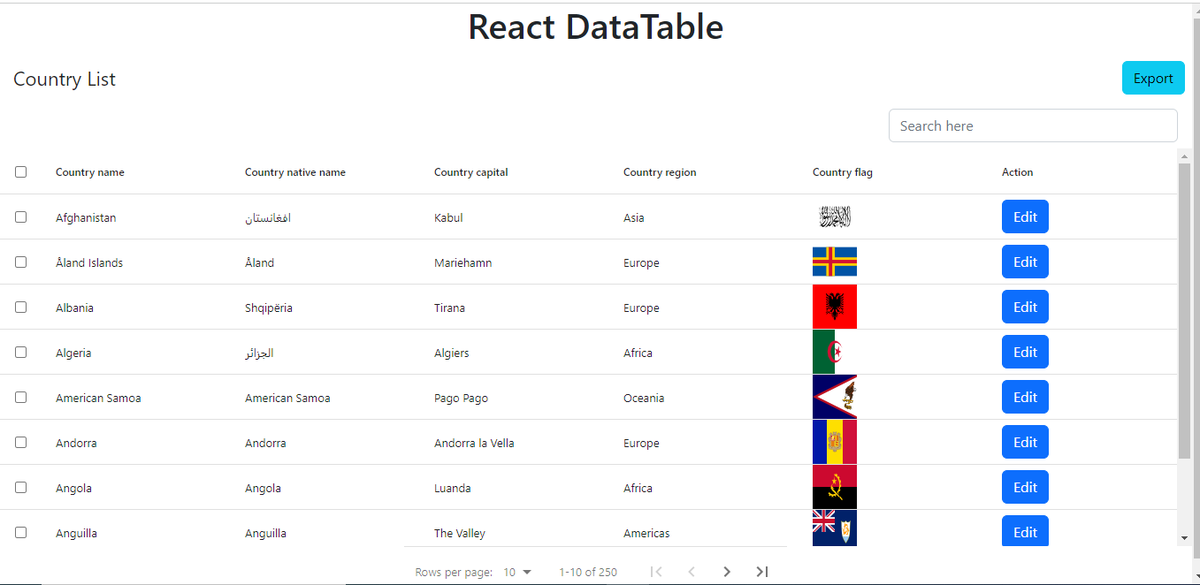Screen dimensions: 1200x585
Task: Check the Åland Islands row checkbox
Action: (21, 262)
